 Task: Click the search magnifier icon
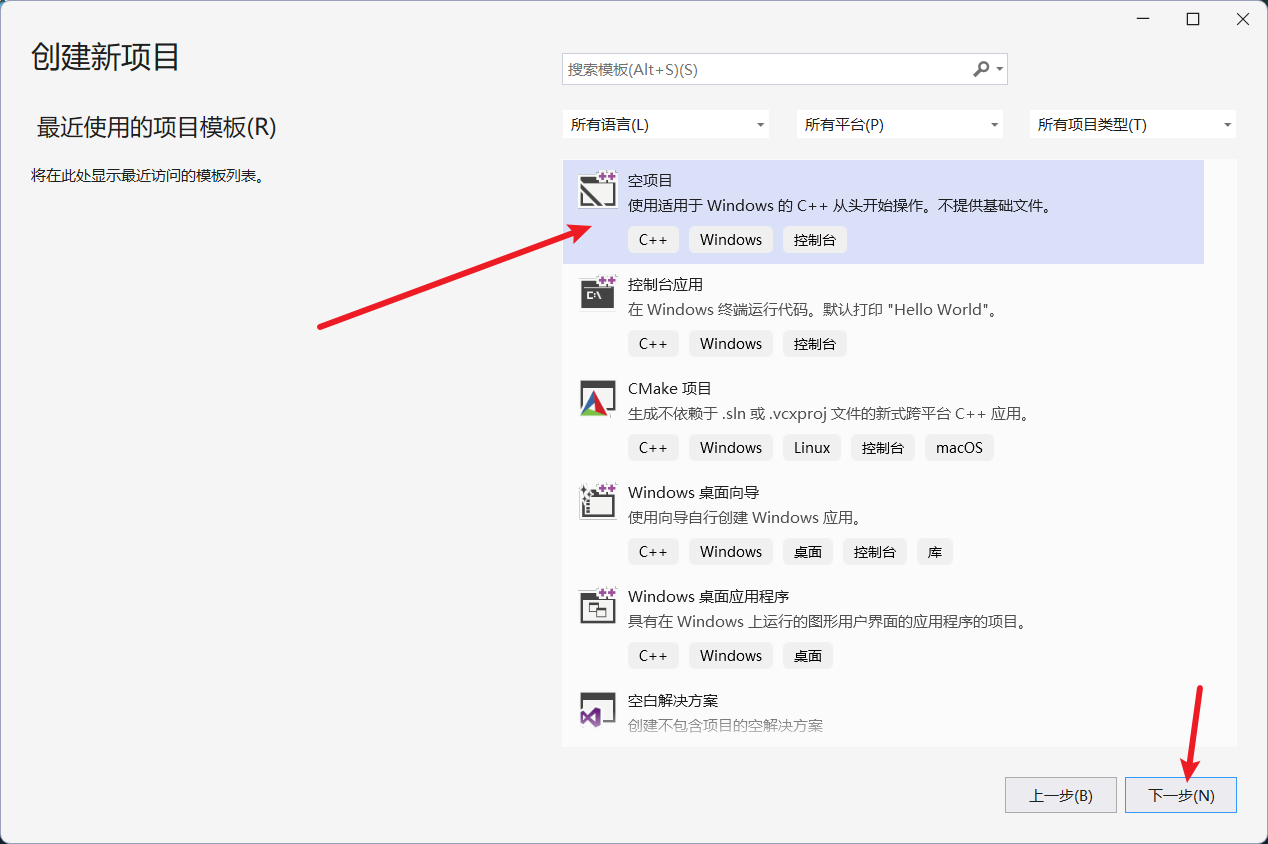pyautogui.click(x=981, y=69)
